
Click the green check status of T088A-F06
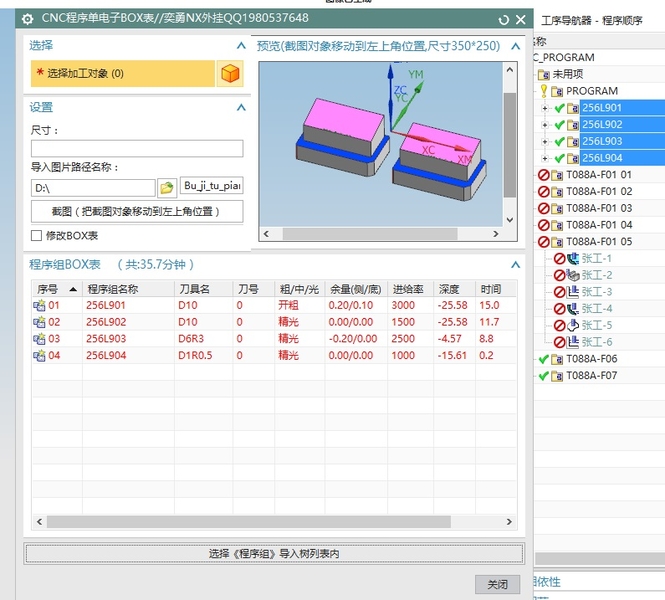[x=543, y=359]
